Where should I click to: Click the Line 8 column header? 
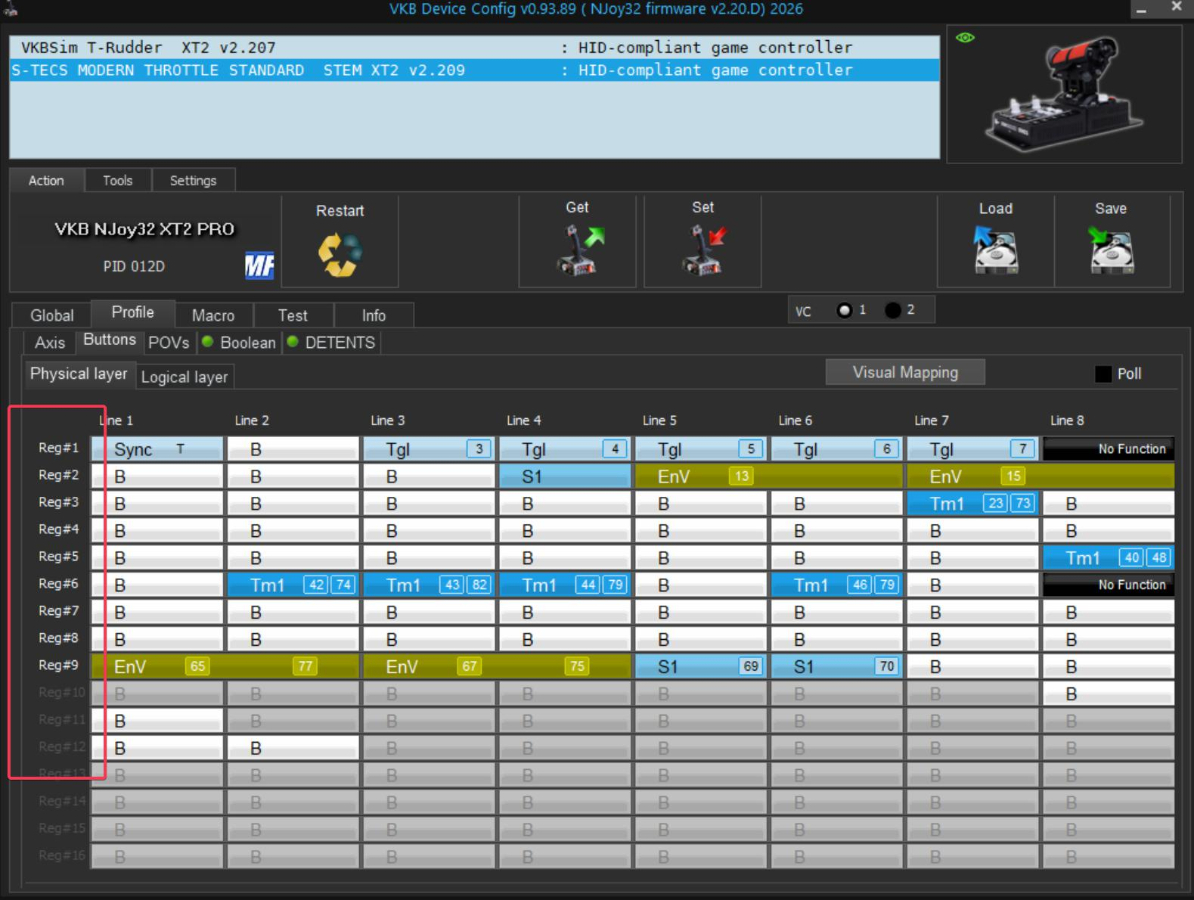pyautogui.click(x=1067, y=420)
